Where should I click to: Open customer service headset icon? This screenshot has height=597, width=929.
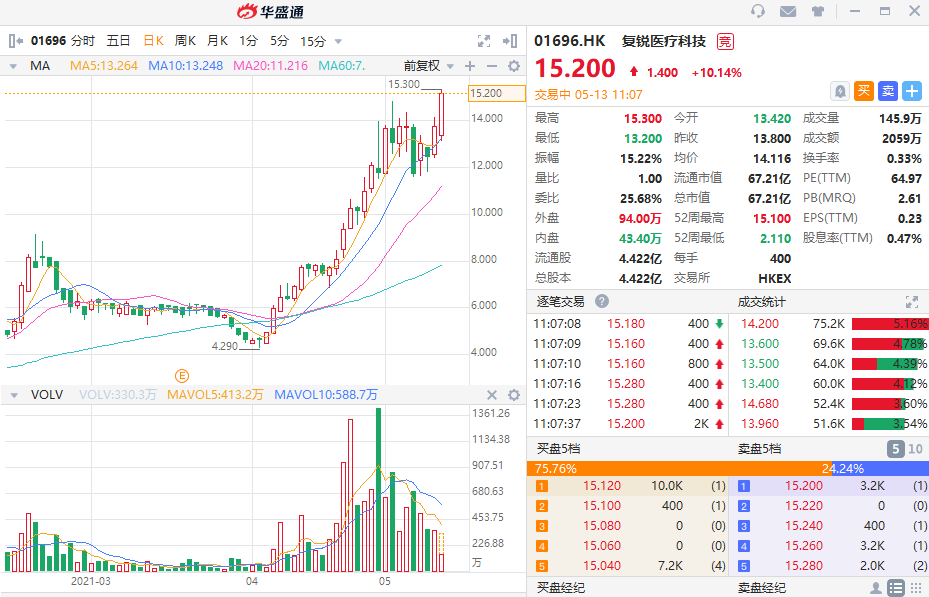click(x=758, y=11)
